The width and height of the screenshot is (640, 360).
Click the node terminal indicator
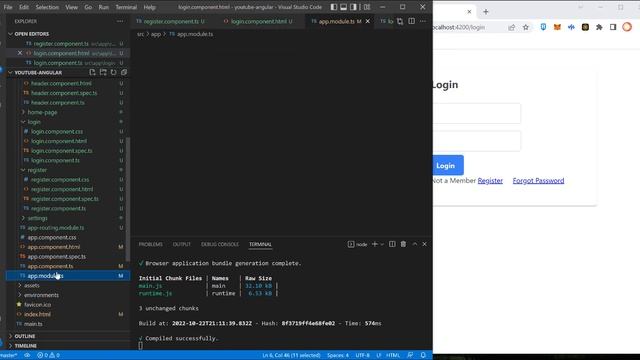click(x=358, y=244)
